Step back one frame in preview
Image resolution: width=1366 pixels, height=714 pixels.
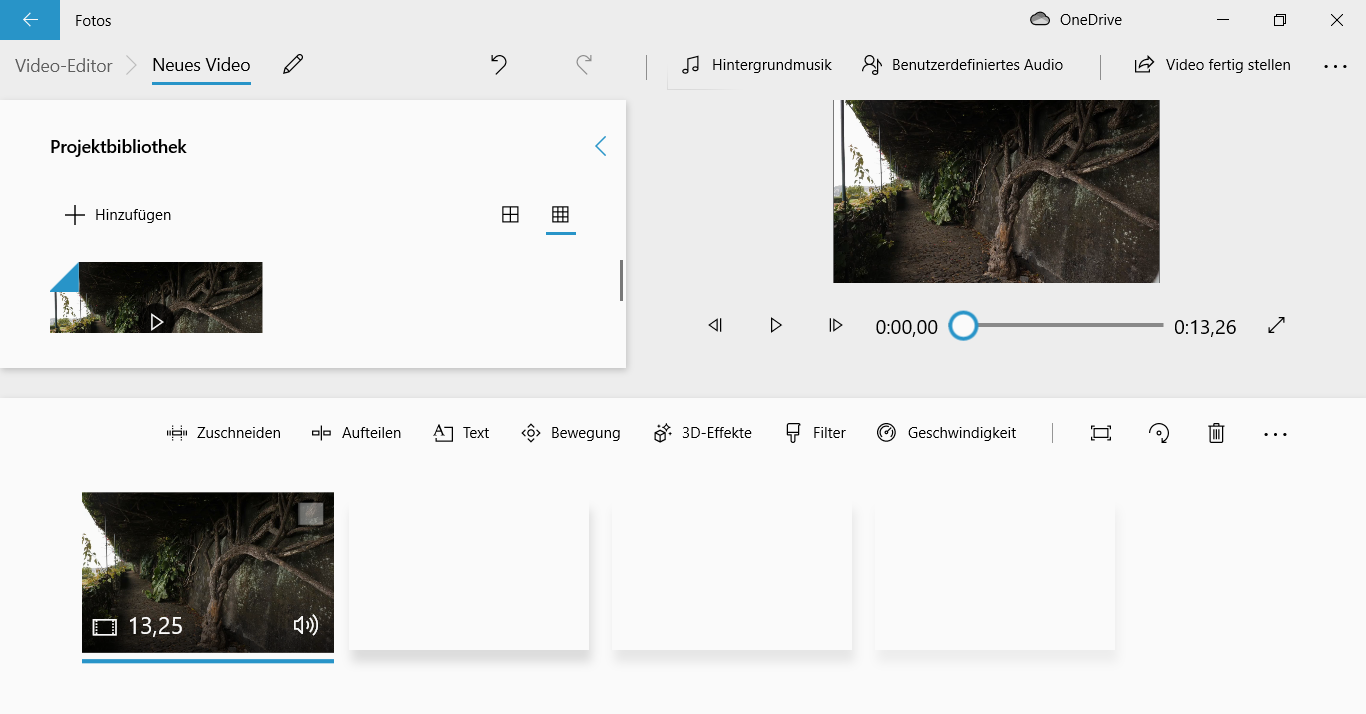pos(715,325)
